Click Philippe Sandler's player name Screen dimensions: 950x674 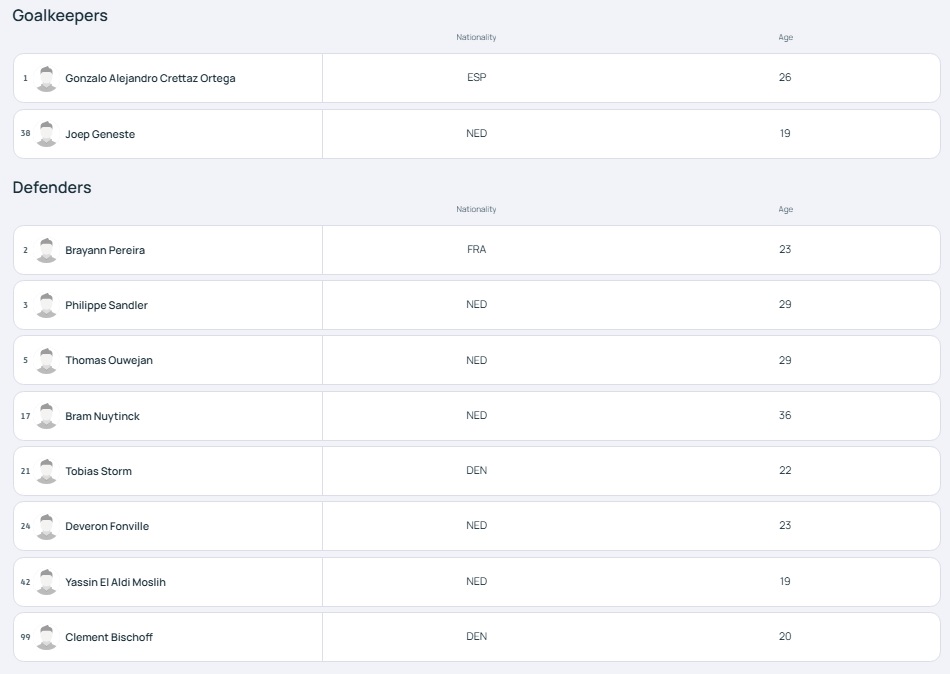point(107,305)
